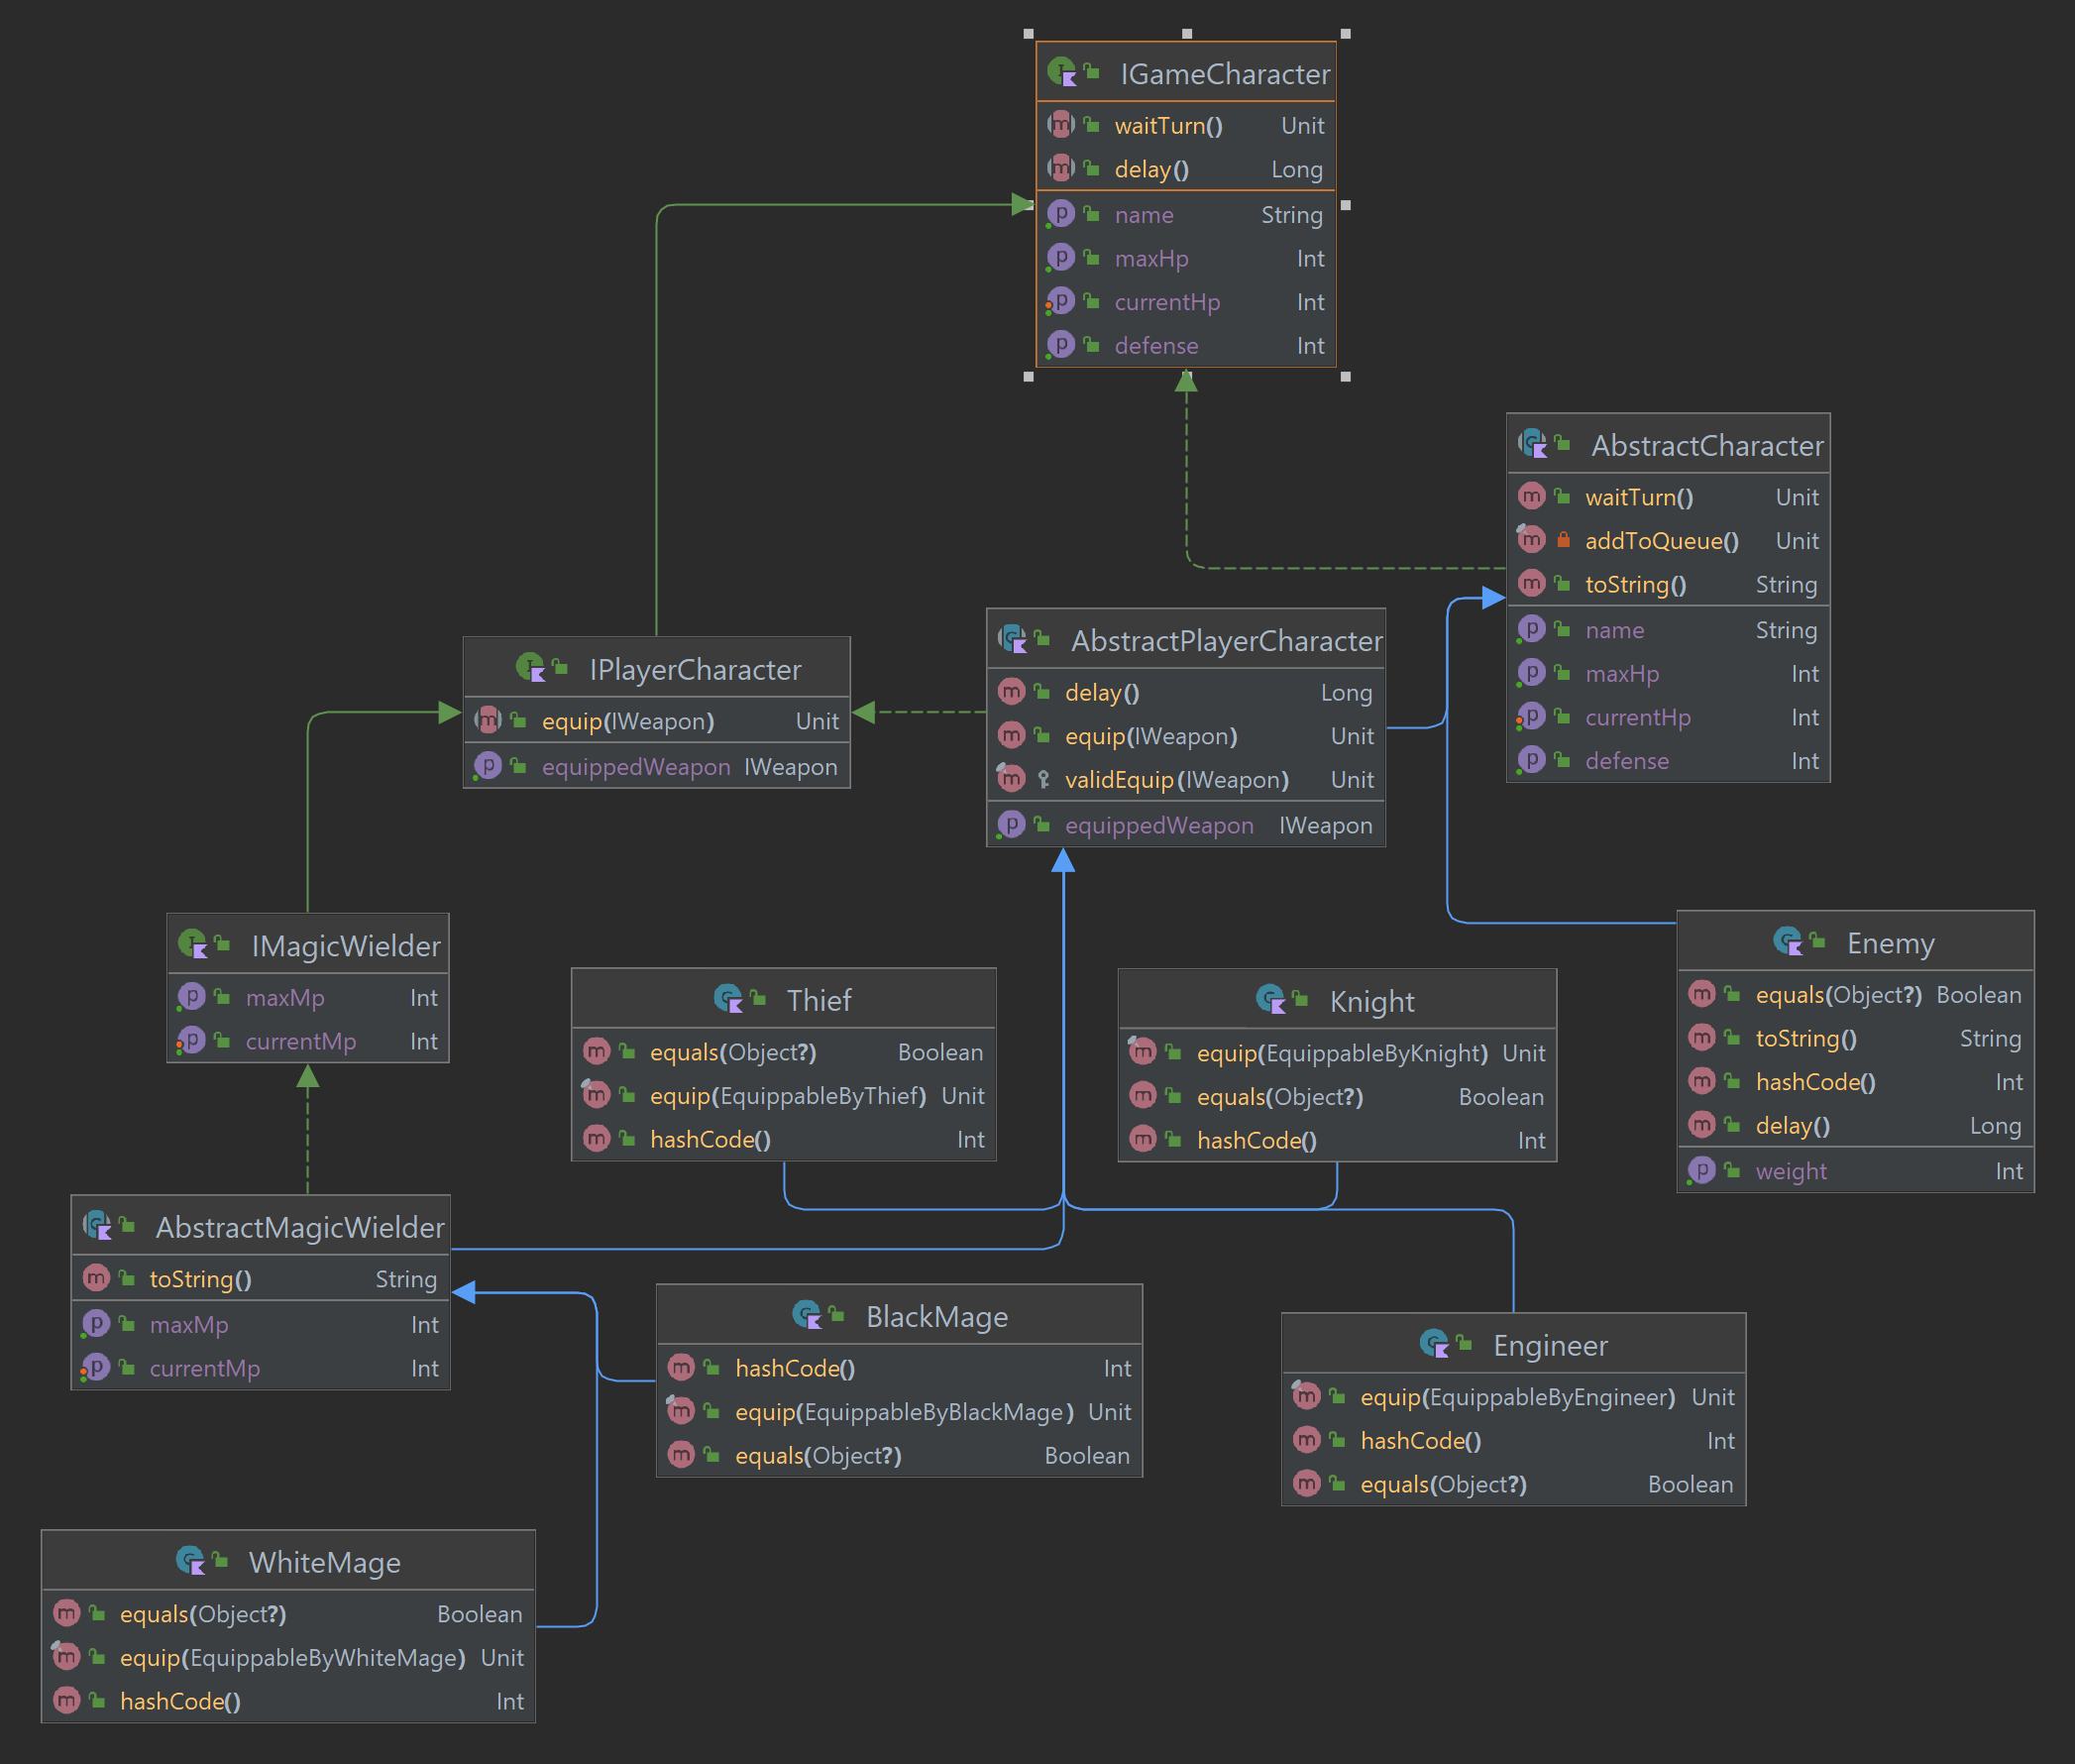Viewport: 2075px width, 1764px height.
Task: Click the AbstractMagicWielder class icon
Action: [98, 1225]
